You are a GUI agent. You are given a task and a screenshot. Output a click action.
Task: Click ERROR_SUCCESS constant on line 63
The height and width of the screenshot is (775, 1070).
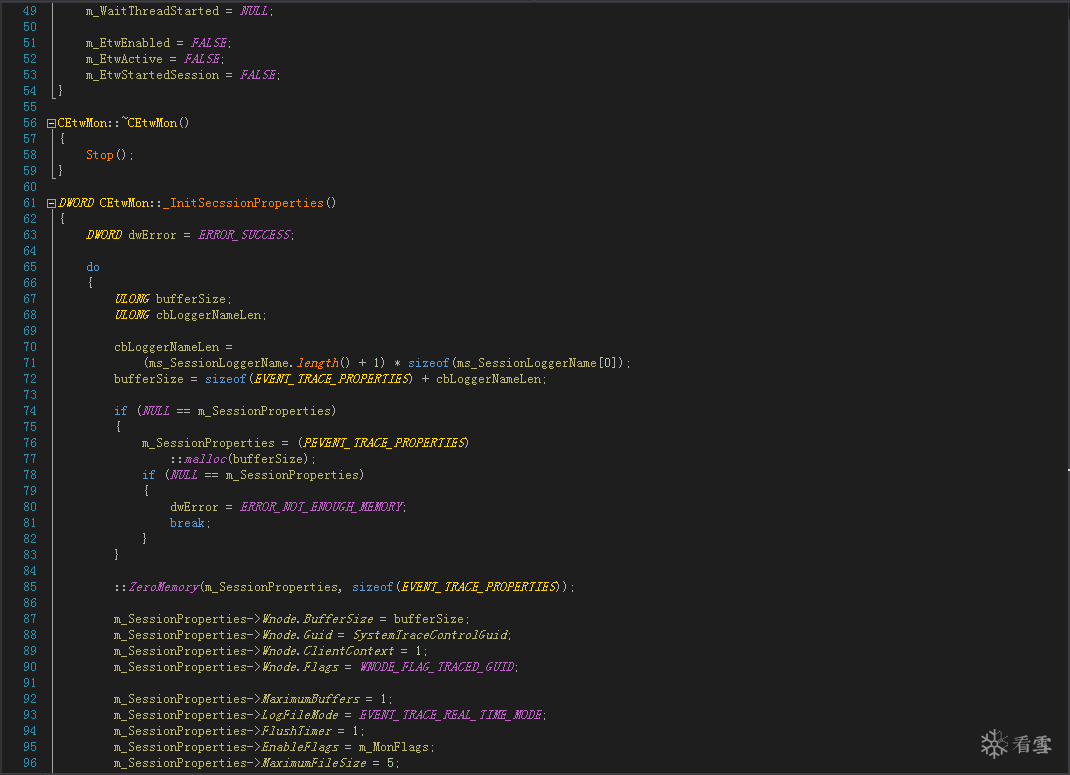point(244,235)
